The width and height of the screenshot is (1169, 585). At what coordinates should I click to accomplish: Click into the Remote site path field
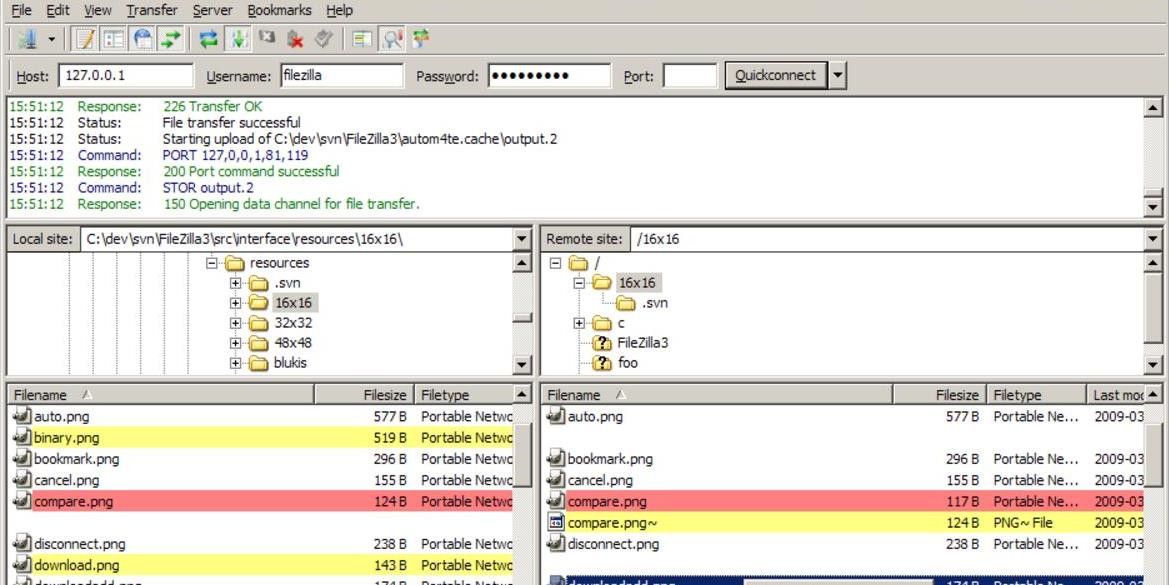tap(887, 239)
